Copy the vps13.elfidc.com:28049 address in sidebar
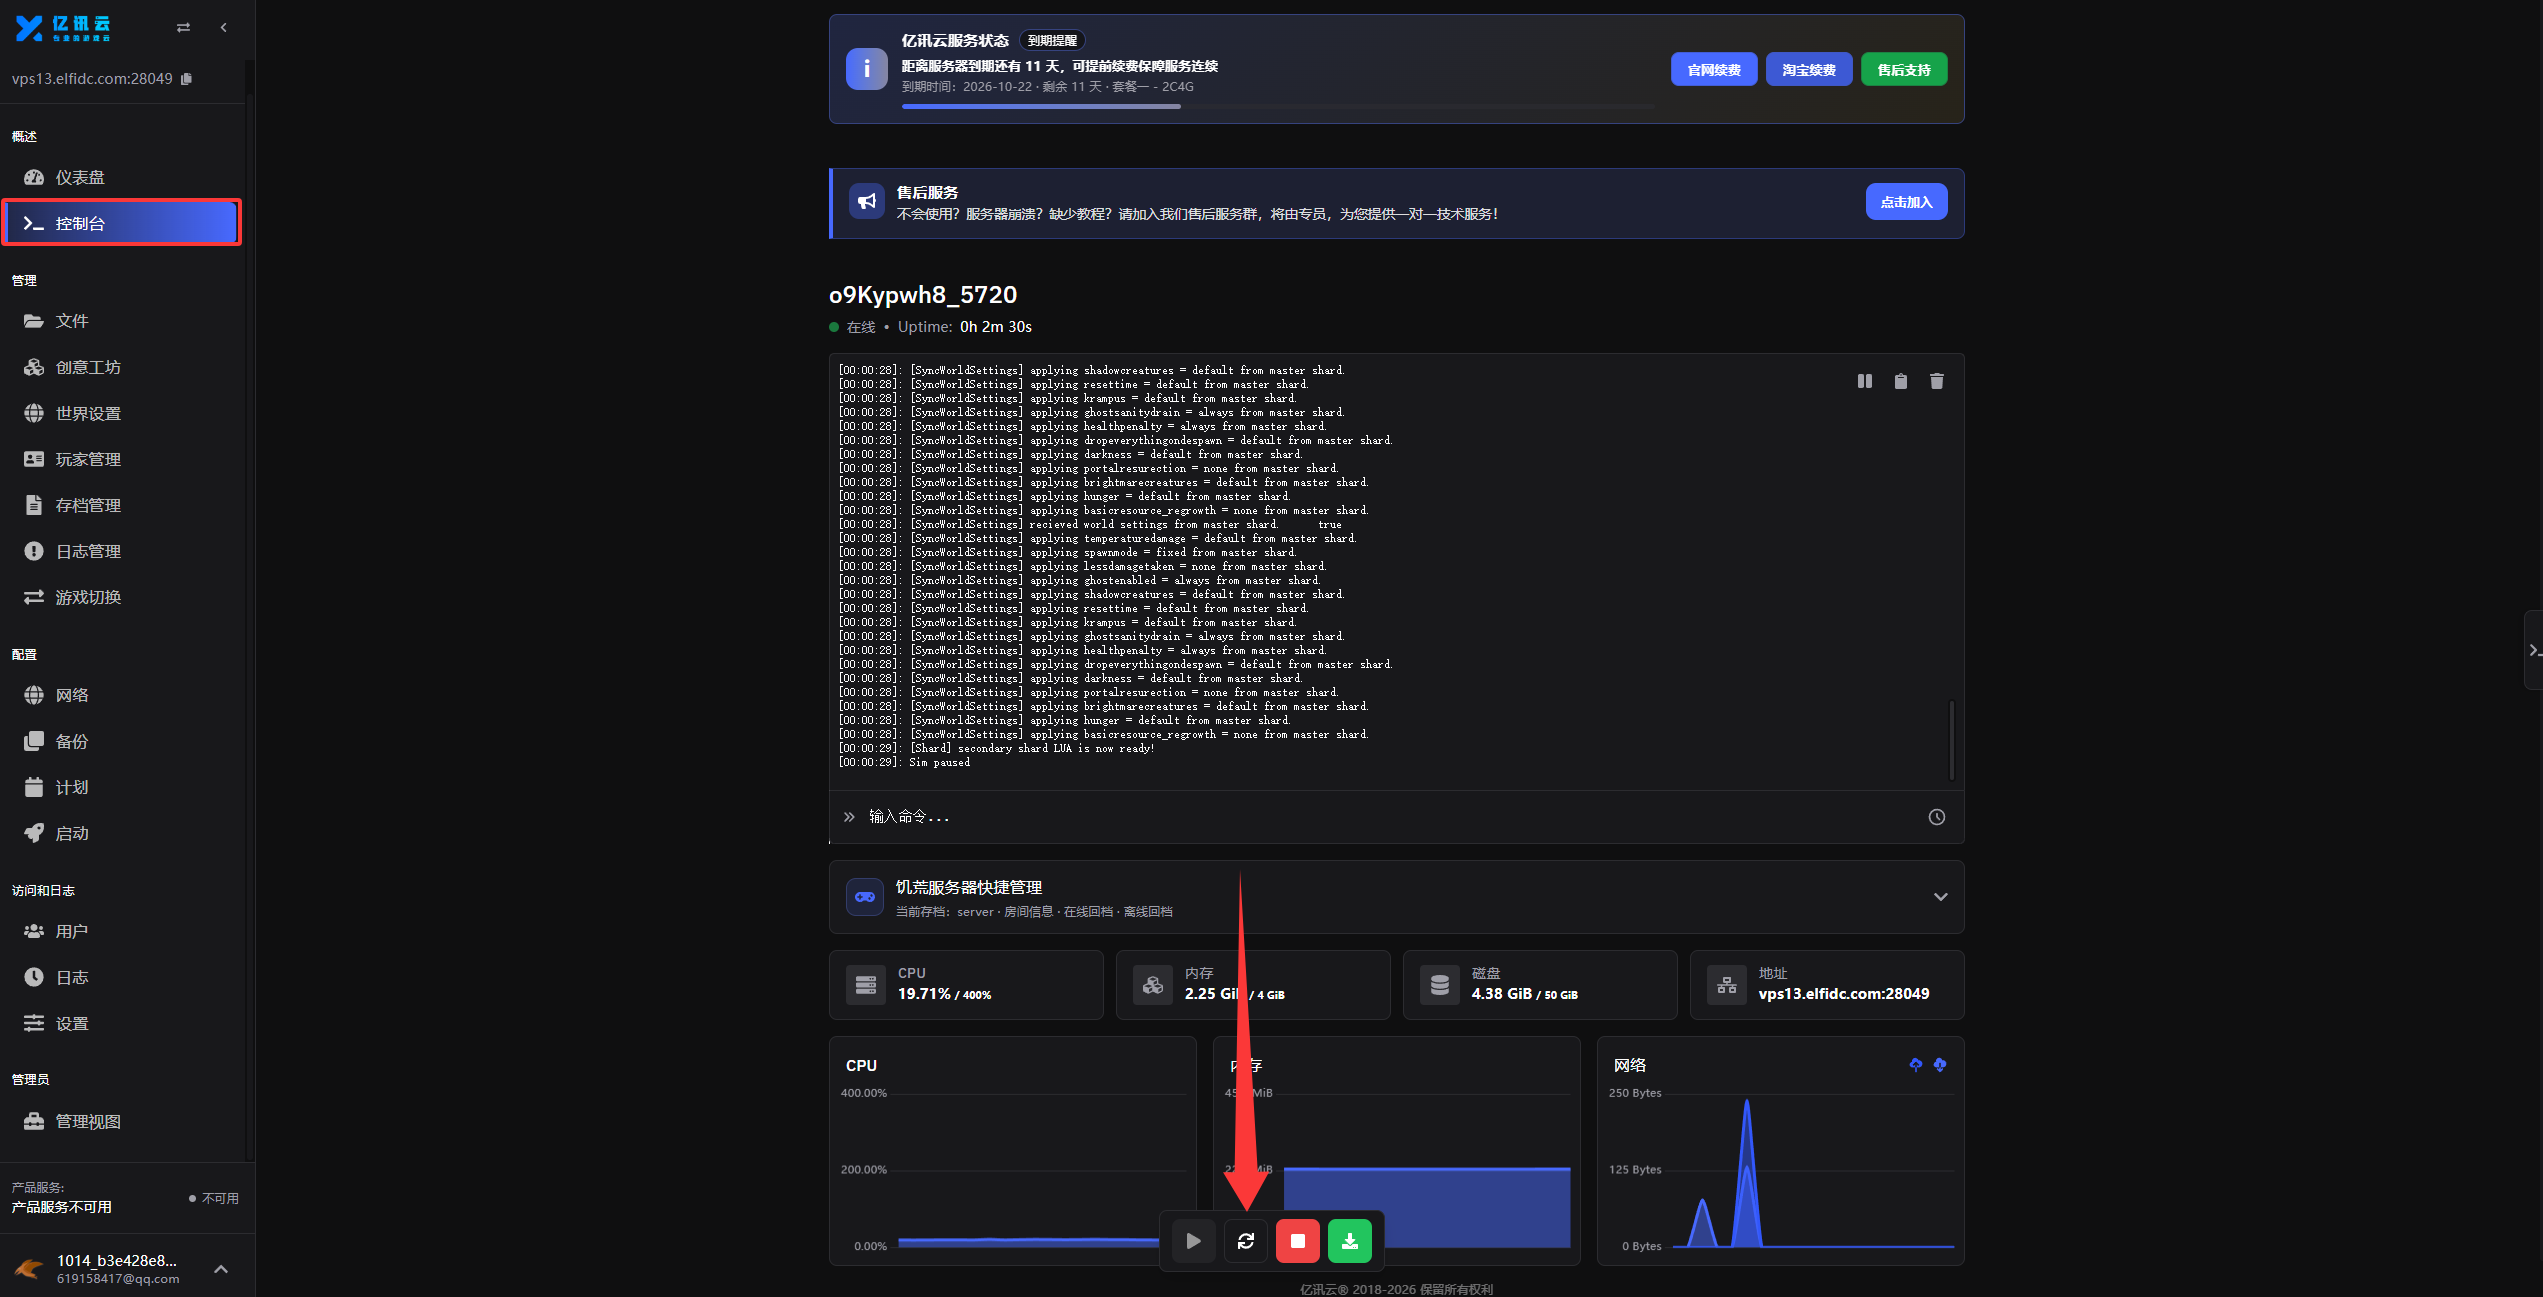The width and height of the screenshot is (2543, 1297). 186,79
